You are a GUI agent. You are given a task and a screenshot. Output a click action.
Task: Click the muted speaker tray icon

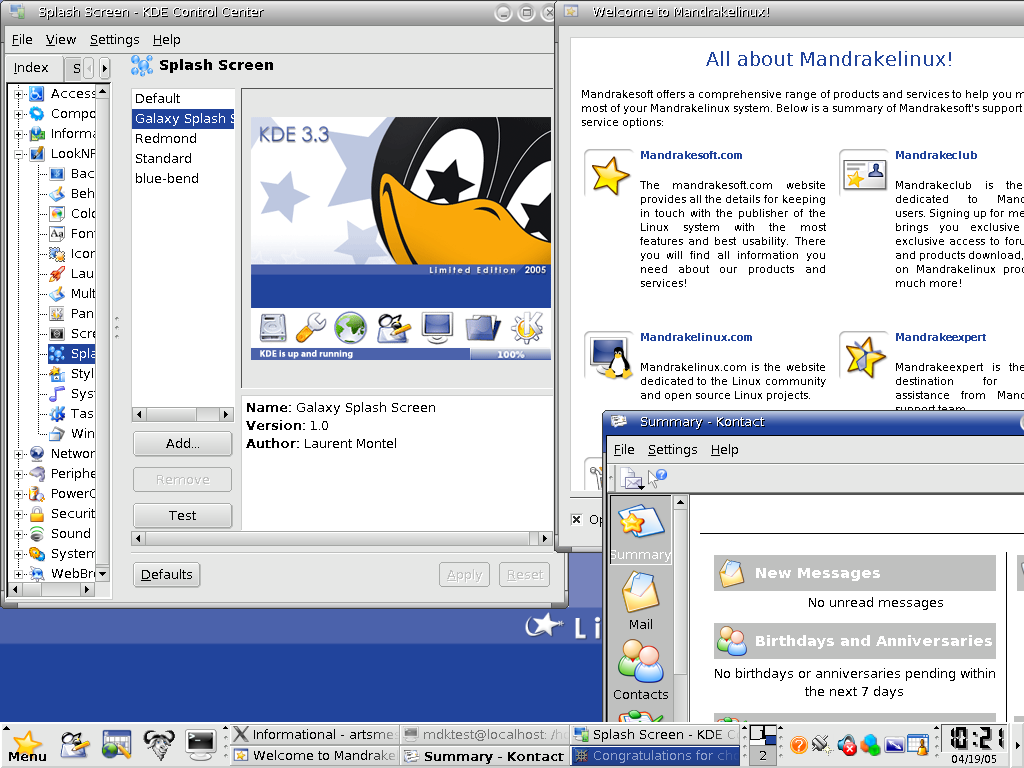846,744
